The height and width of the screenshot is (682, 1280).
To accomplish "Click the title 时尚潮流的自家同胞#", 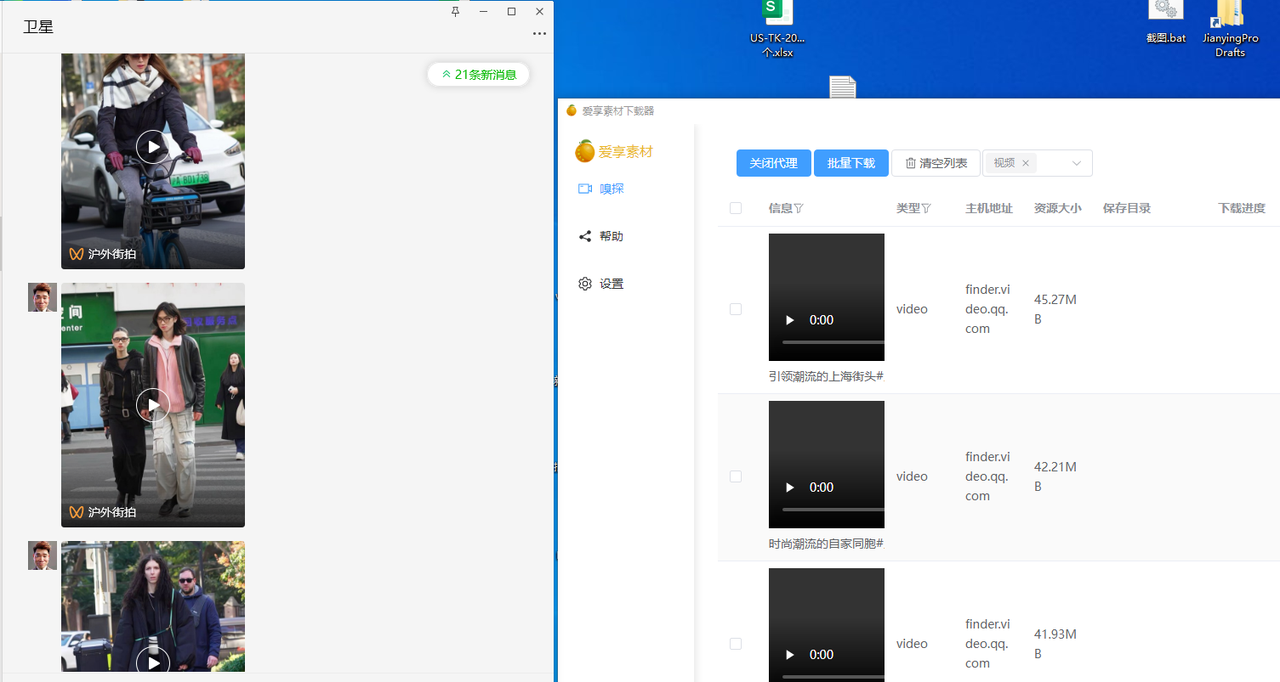I will coord(826,544).
